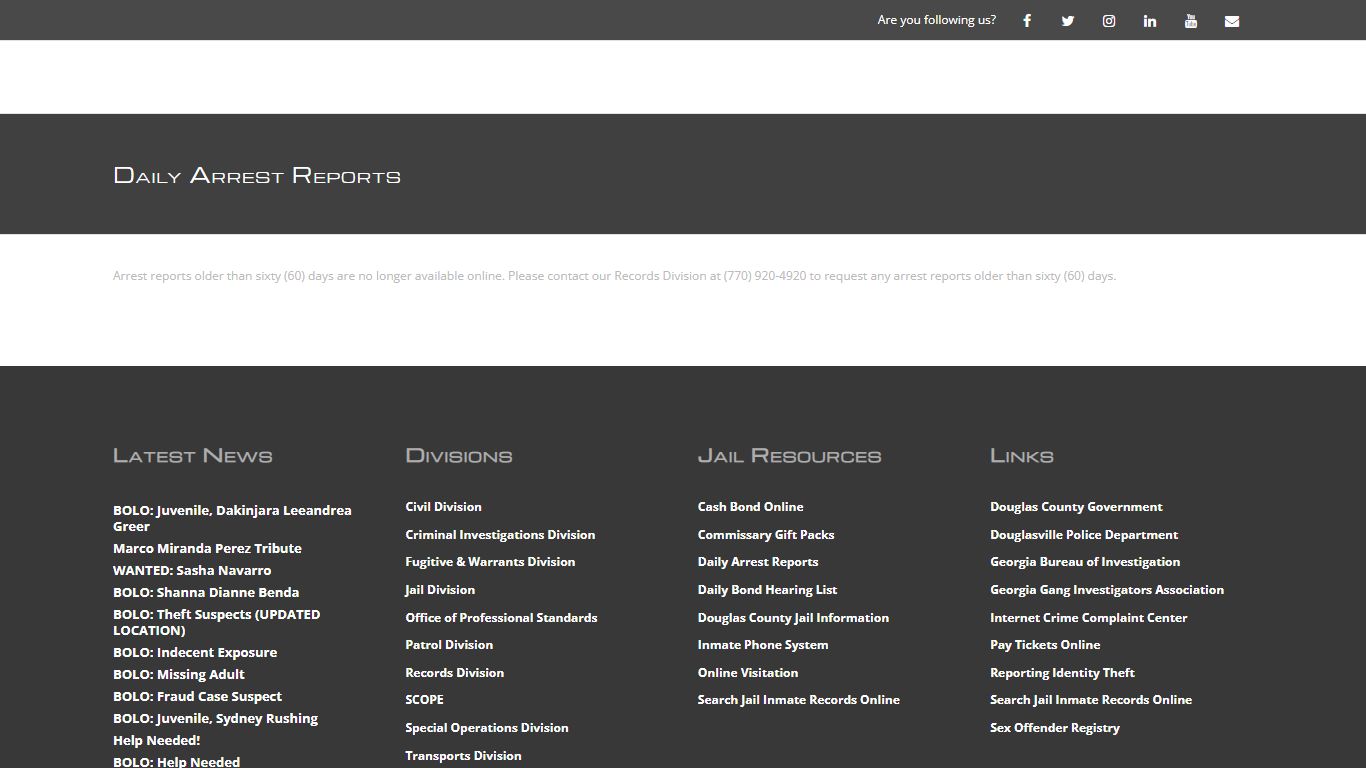Open the Twitter profile icon
1366x768 pixels.
coord(1068,20)
